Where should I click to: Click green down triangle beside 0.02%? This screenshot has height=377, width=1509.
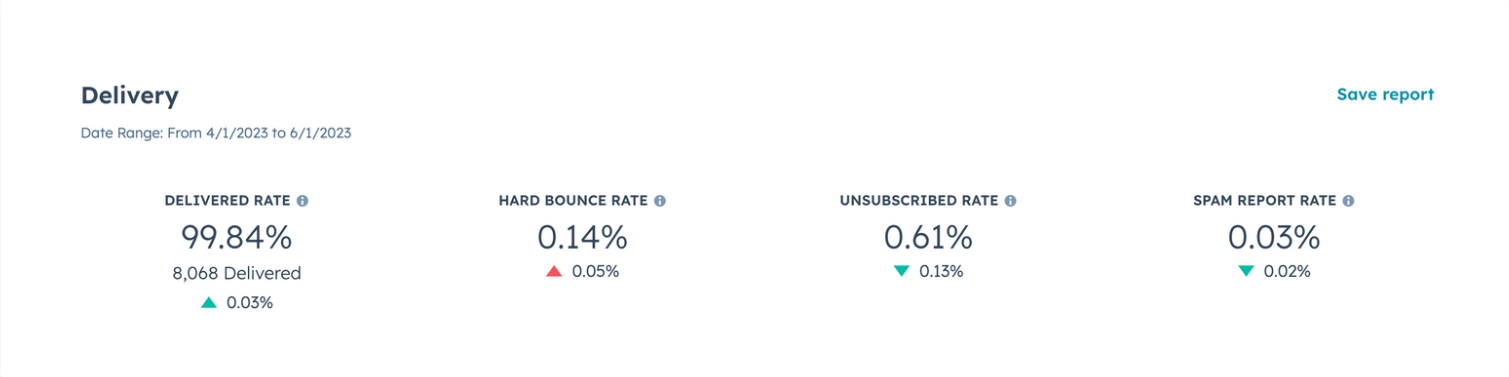pos(1246,271)
